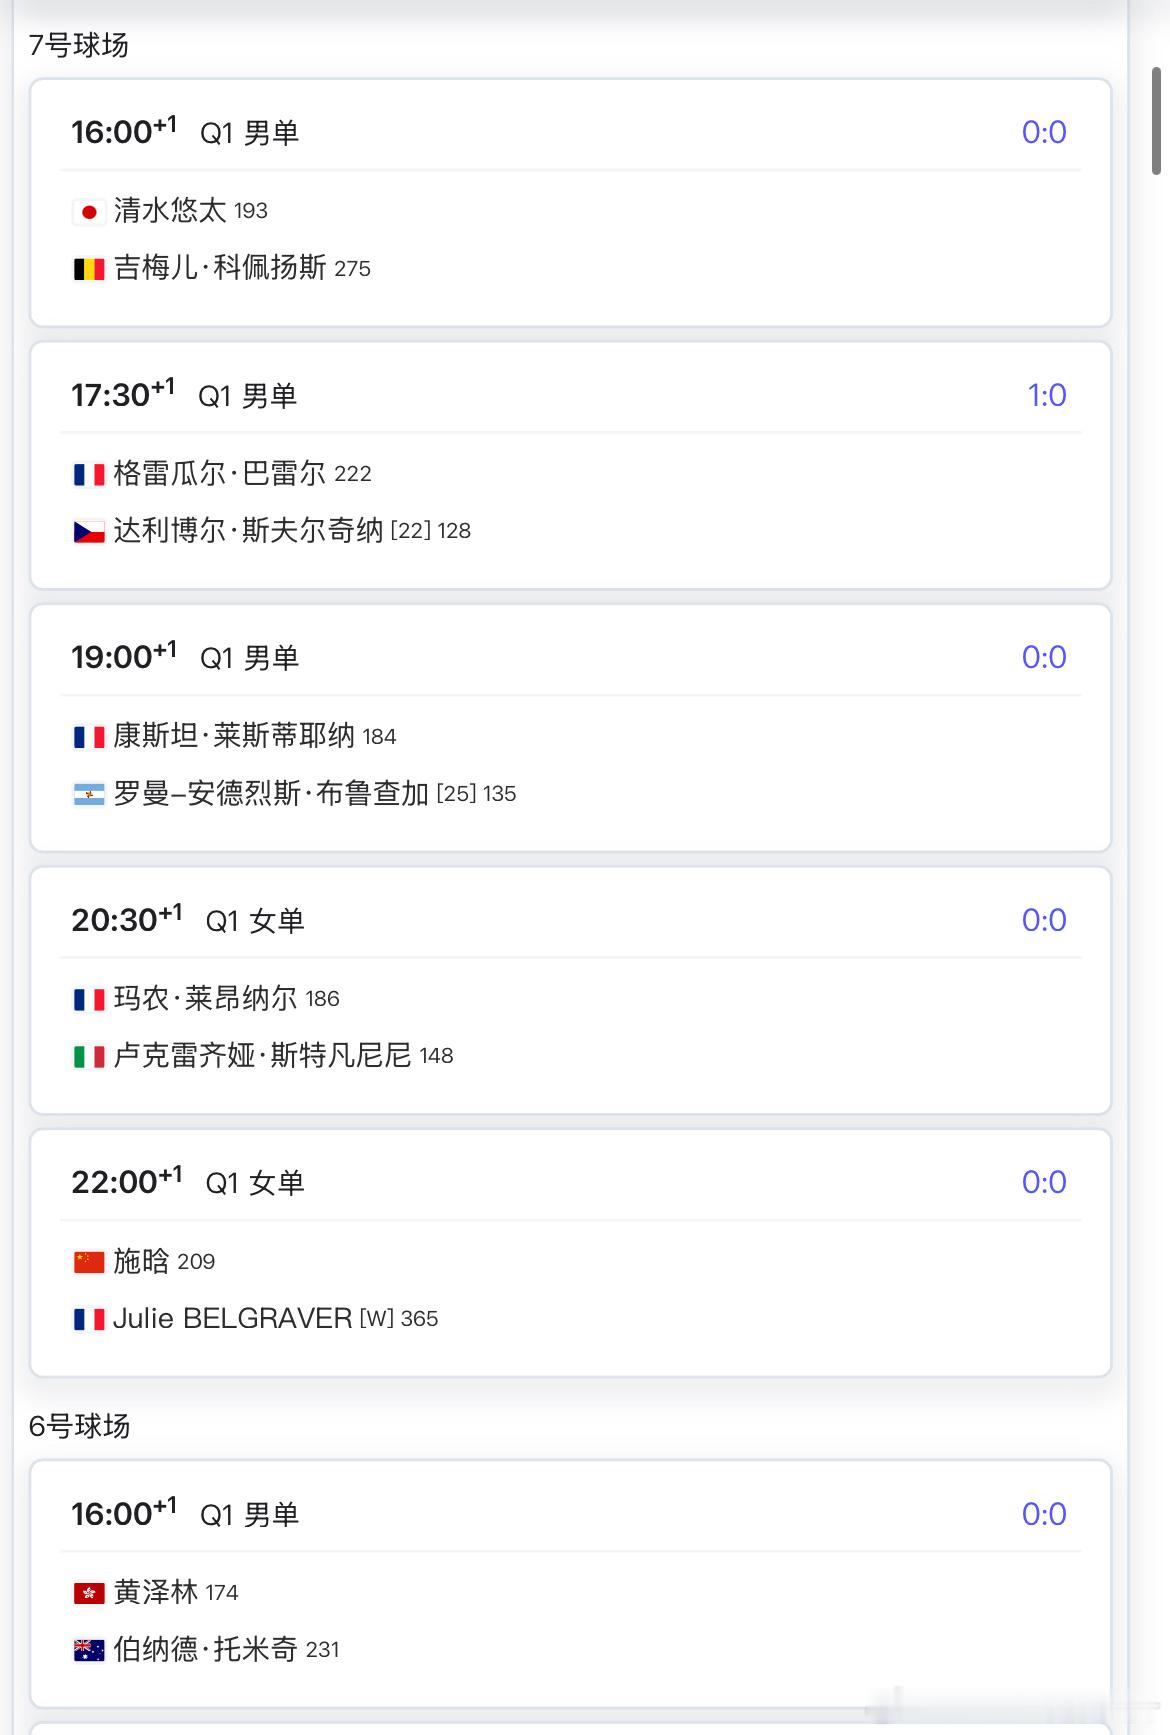The width and height of the screenshot is (1170, 1735).
Task: Click the 7号球场 section header
Action: point(79,46)
